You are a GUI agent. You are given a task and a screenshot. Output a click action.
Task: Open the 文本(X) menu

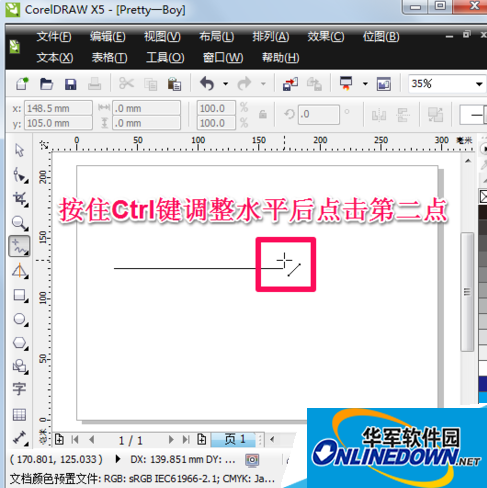coord(55,58)
